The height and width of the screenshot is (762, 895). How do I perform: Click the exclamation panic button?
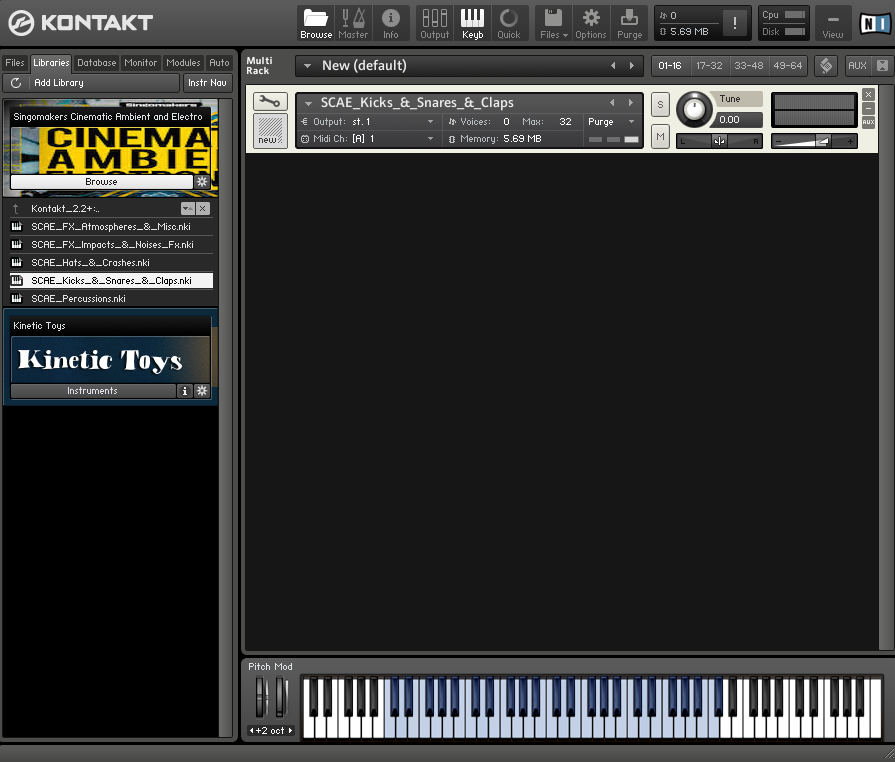click(x=735, y=23)
